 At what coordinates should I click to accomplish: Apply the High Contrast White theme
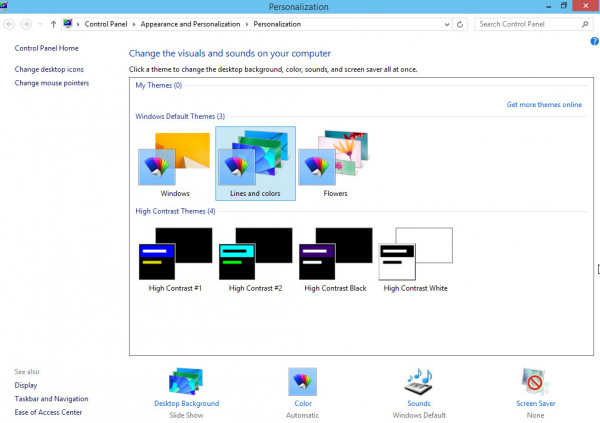tap(416, 254)
